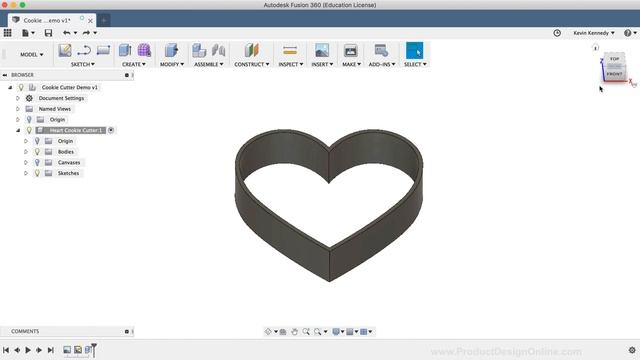Expand Named Views tree node
Viewport: 640px width, 360px height.
pos(18,109)
